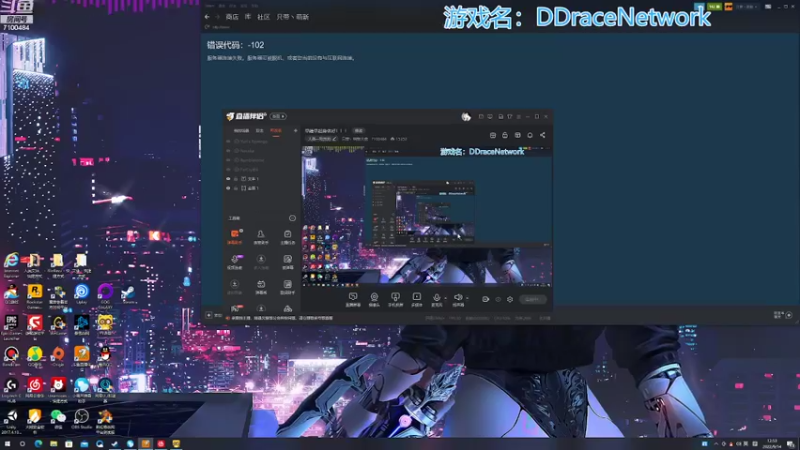Add a new scene with plus icon

coord(295,131)
